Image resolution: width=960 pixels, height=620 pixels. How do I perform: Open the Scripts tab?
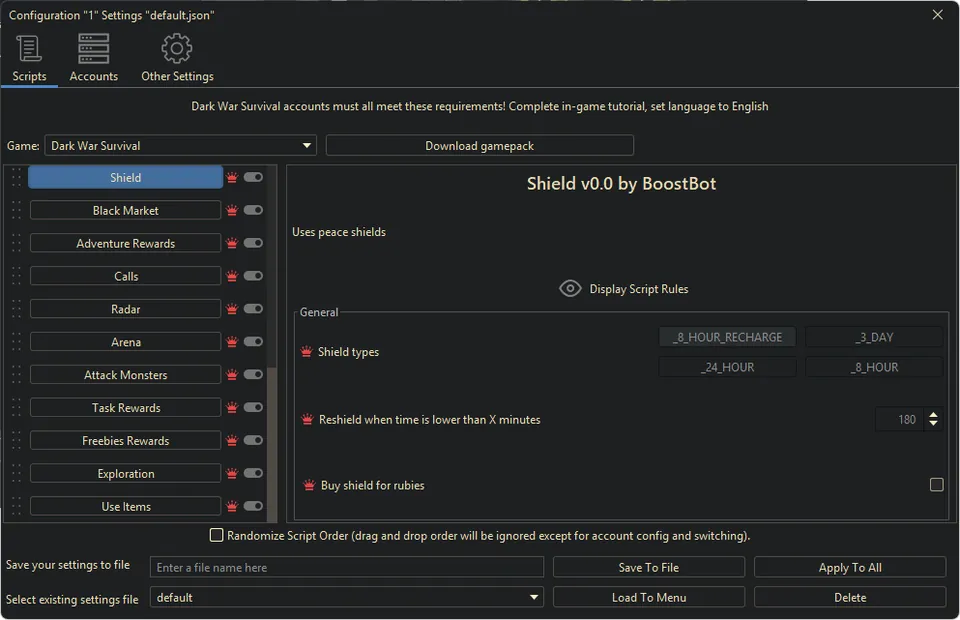(x=29, y=59)
